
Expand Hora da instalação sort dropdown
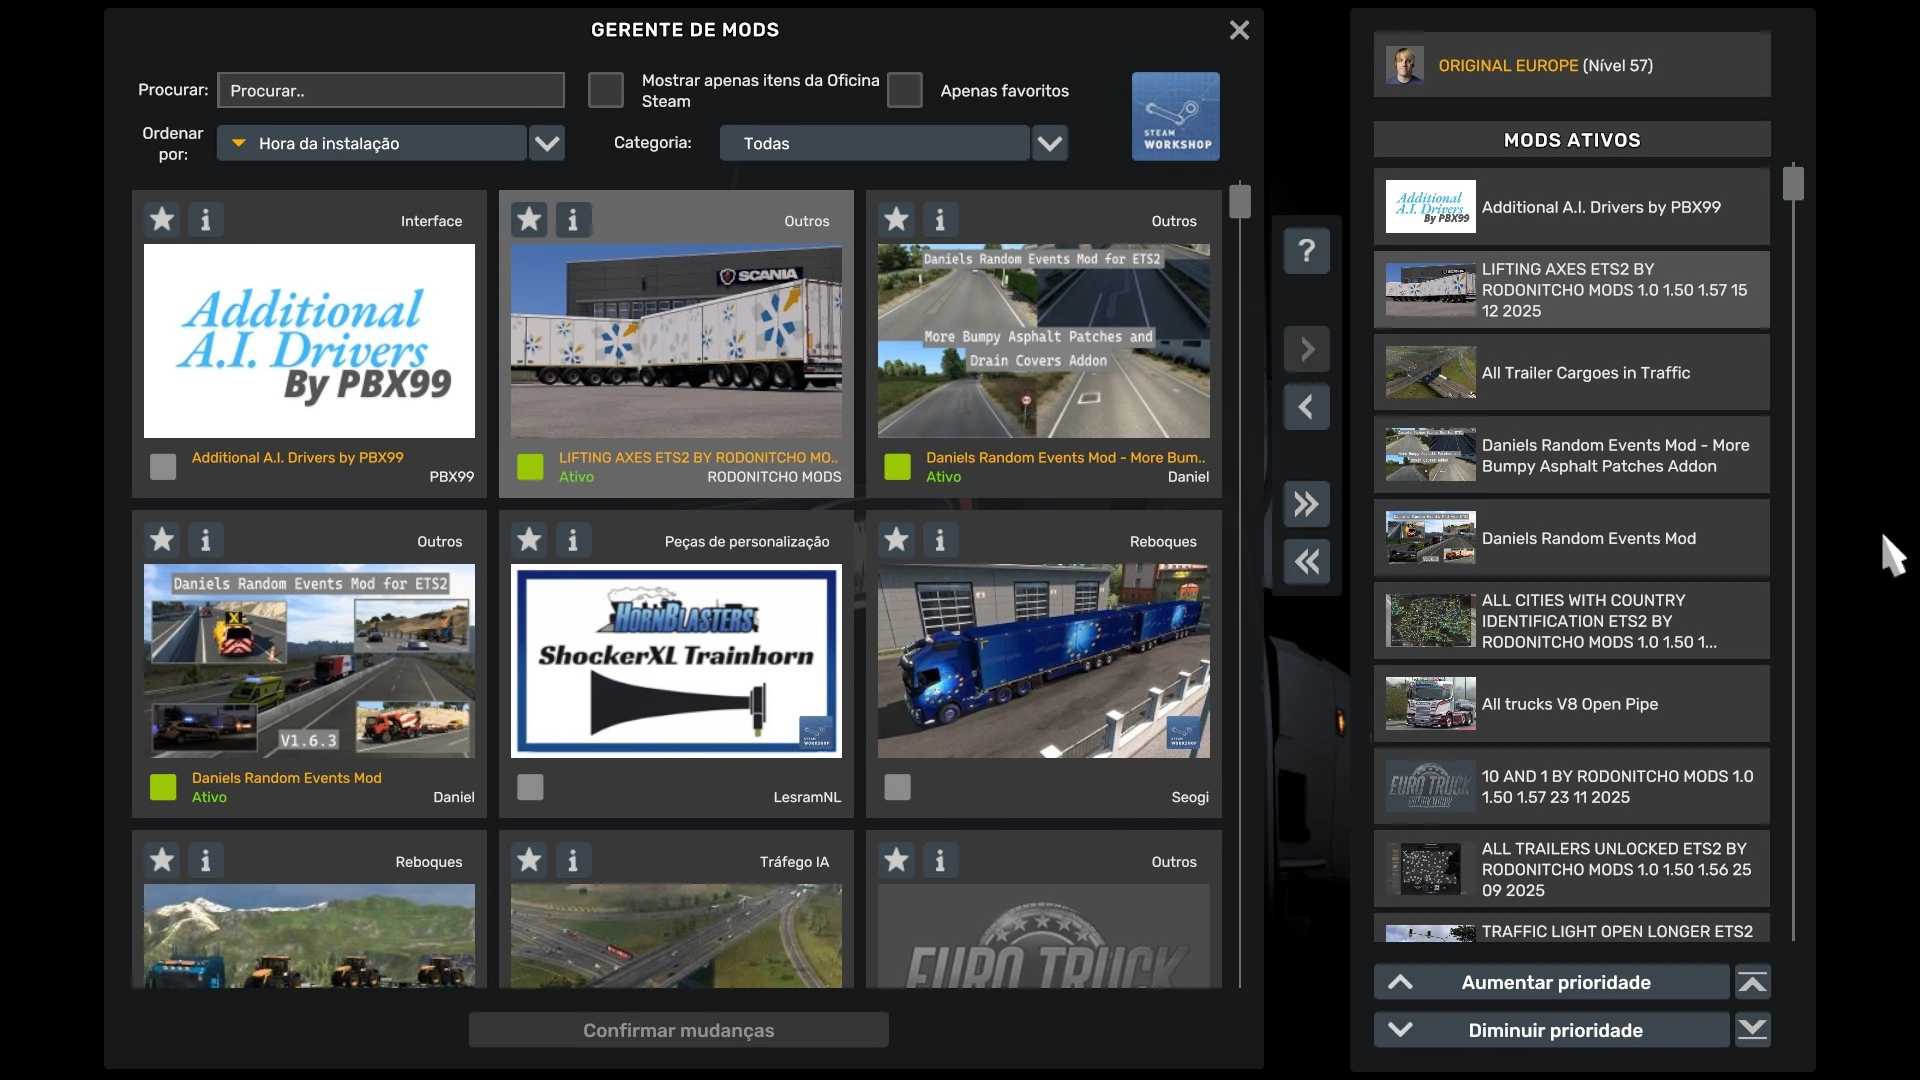pyautogui.click(x=547, y=143)
